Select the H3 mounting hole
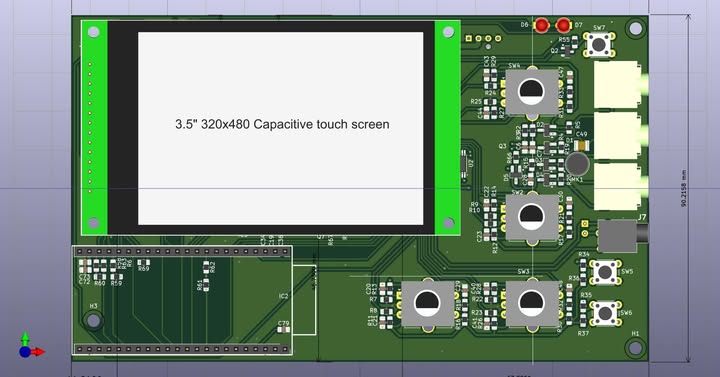 94,320
